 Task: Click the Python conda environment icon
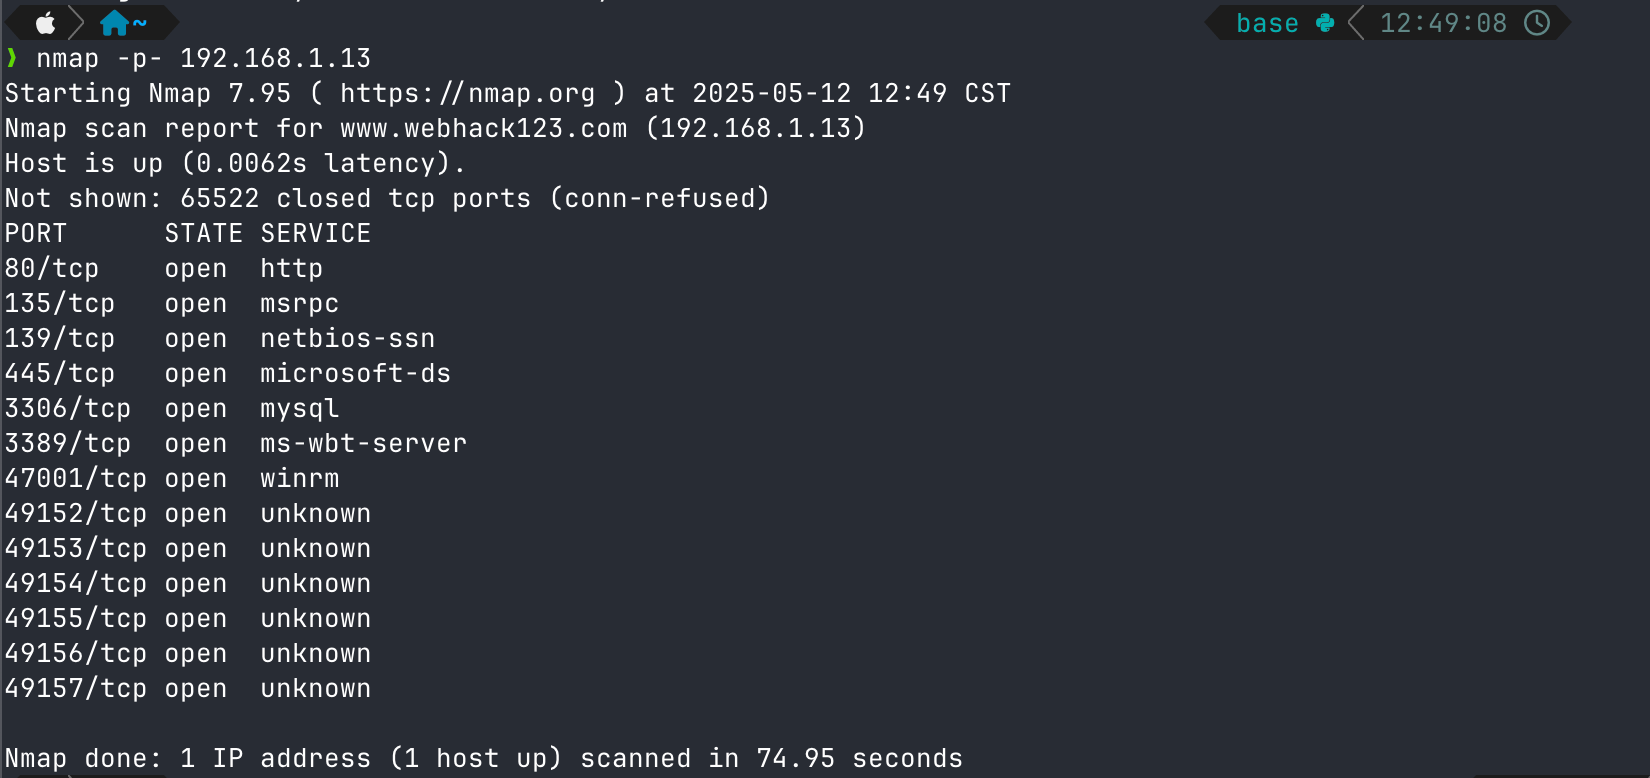[x=1325, y=23]
